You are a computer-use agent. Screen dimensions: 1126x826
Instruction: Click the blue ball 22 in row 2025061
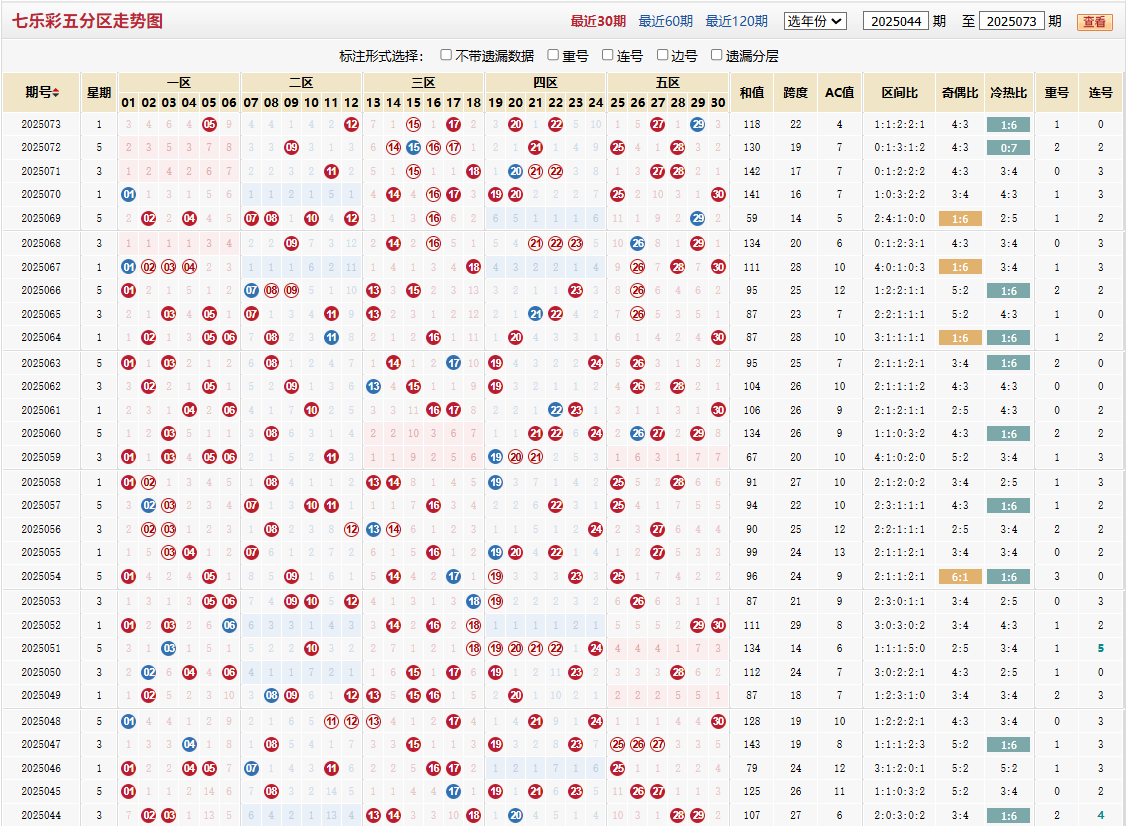coord(555,409)
